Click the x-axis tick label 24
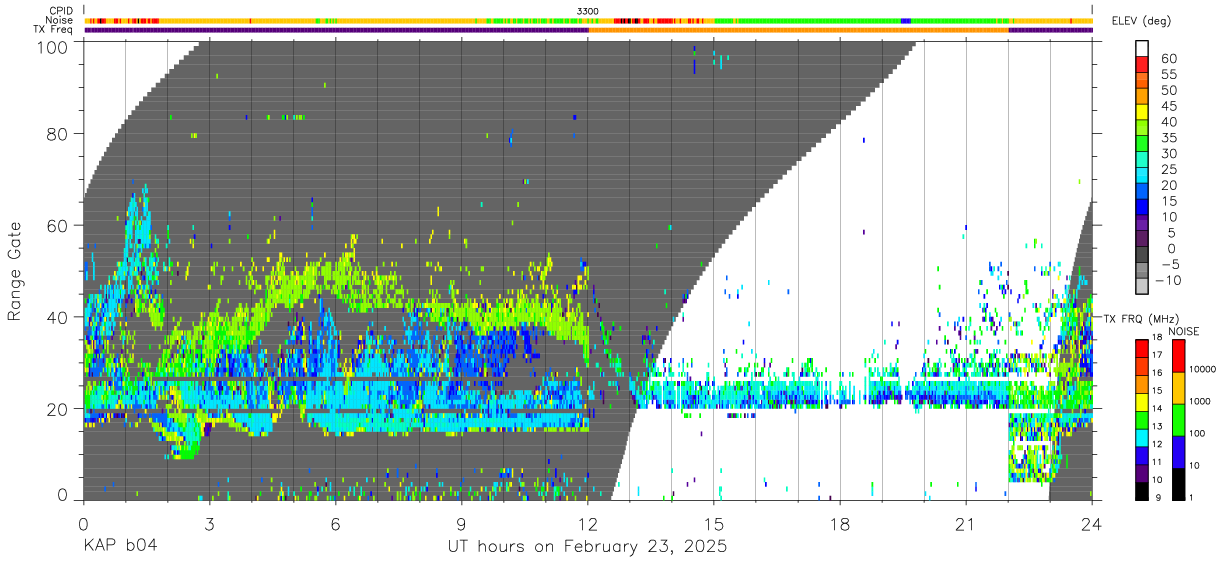Image resolution: width=1228 pixels, height=567 pixels. [1092, 523]
